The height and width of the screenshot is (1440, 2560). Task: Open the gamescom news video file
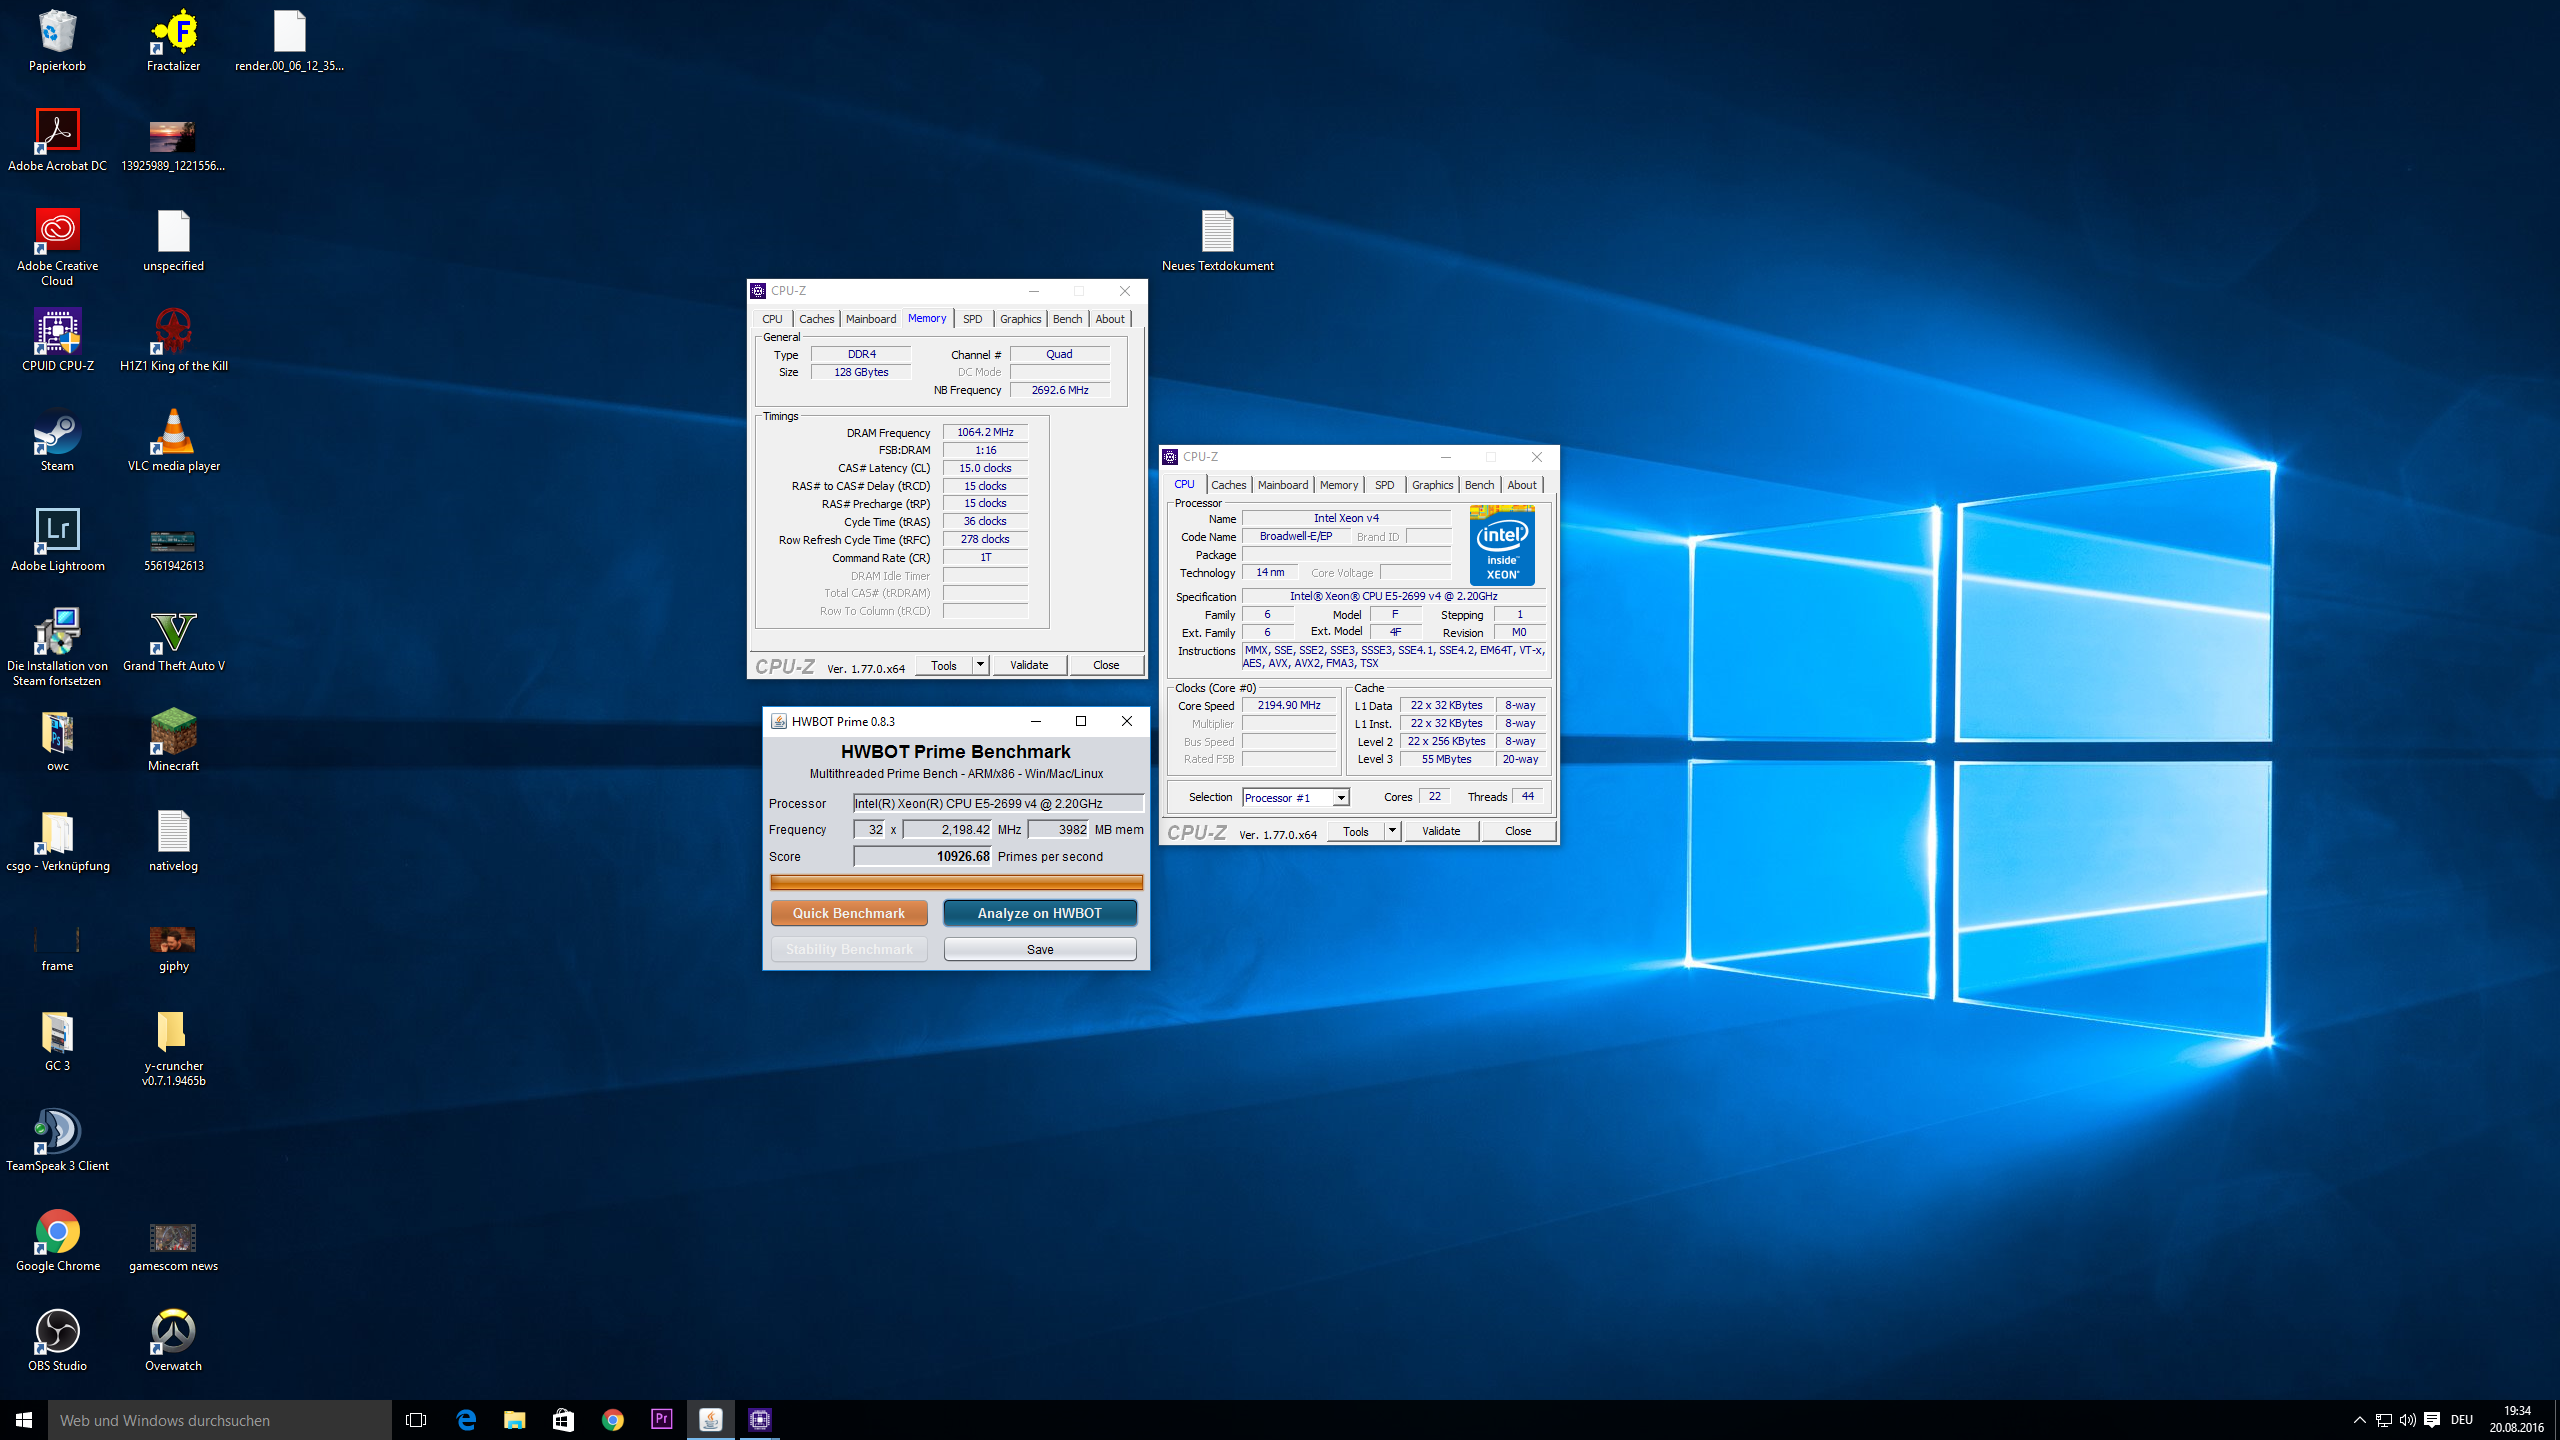[173, 1247]
